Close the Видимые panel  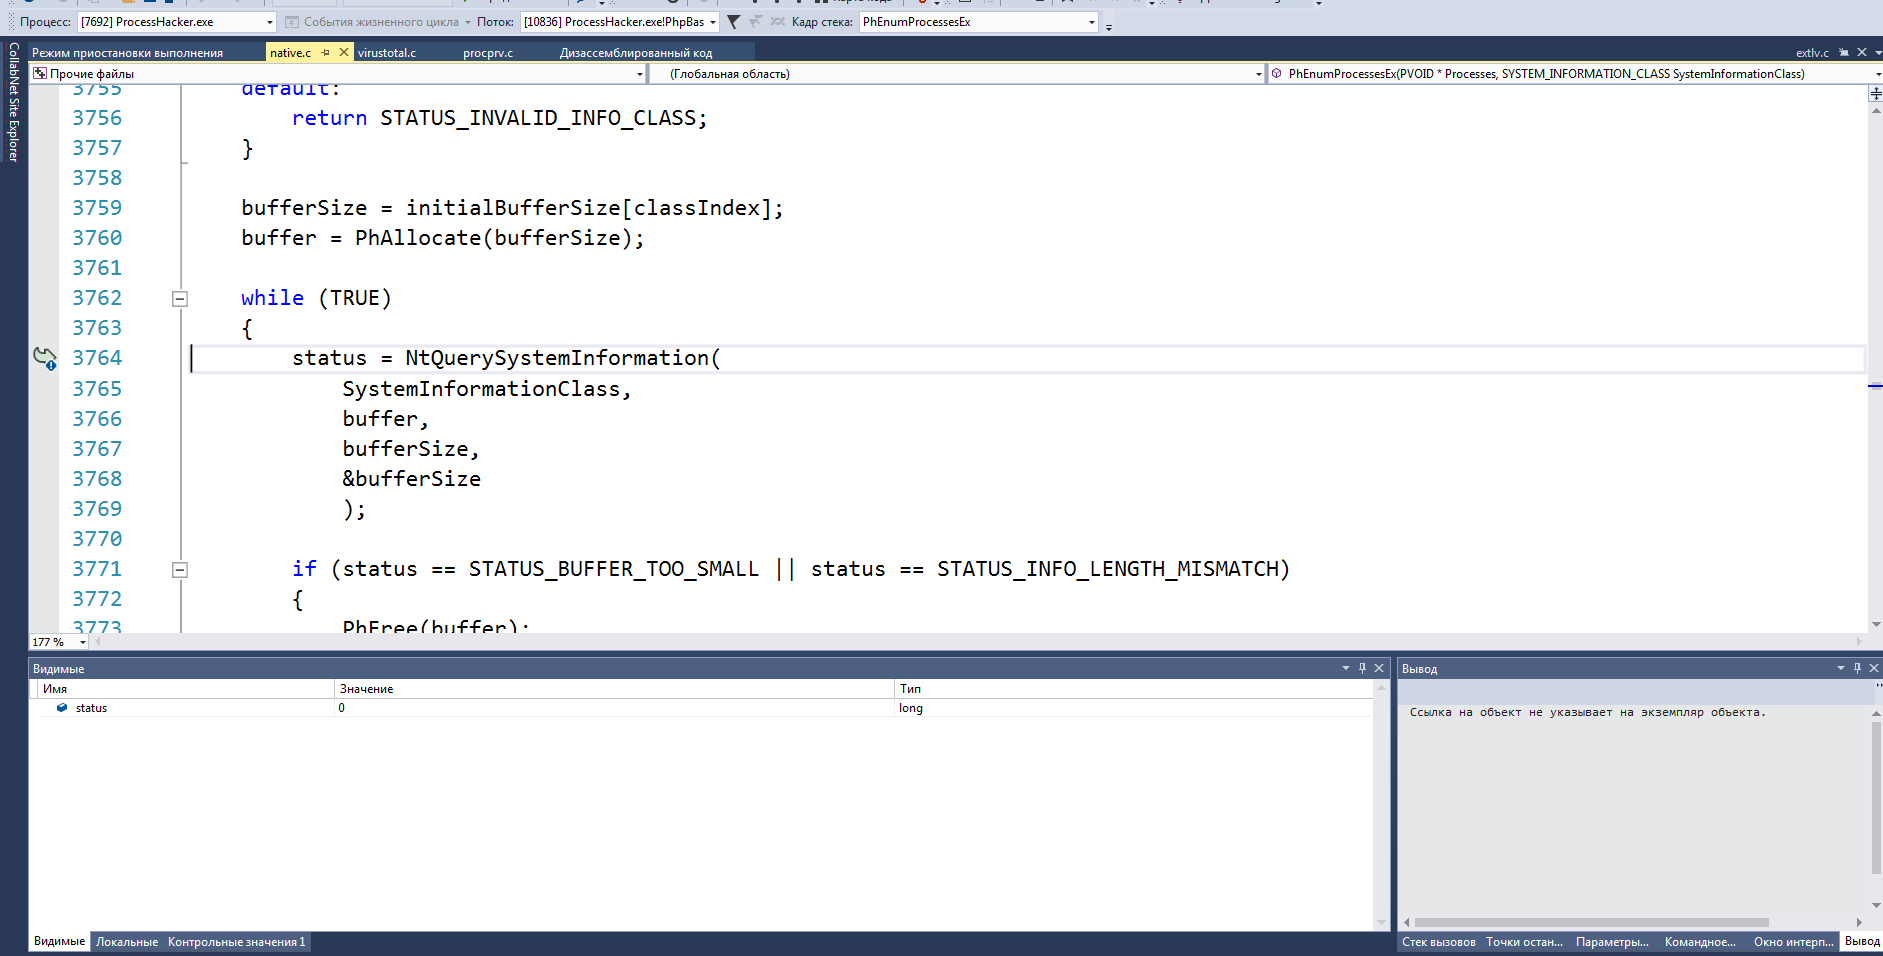tap(1379, 668)
